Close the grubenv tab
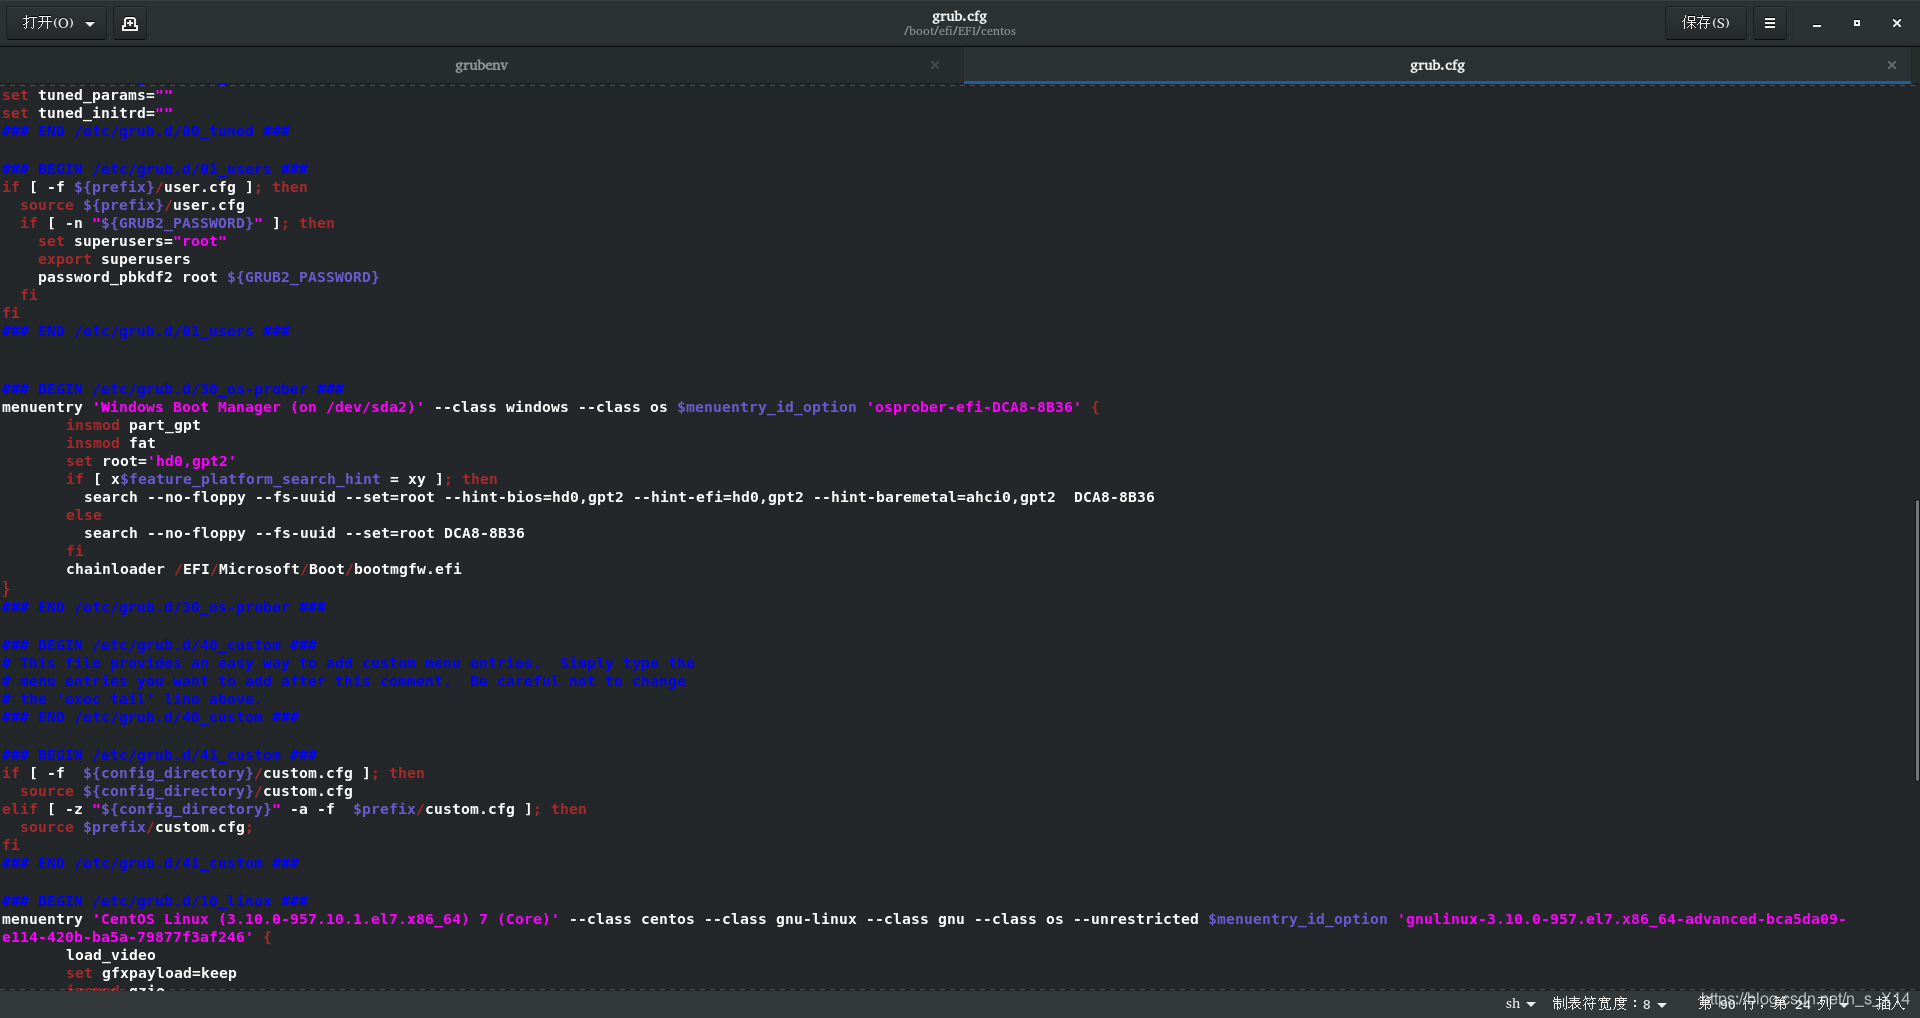The height and width of the screenshot is (1018, 1920). pyautogui.click(x=935, y=65)
